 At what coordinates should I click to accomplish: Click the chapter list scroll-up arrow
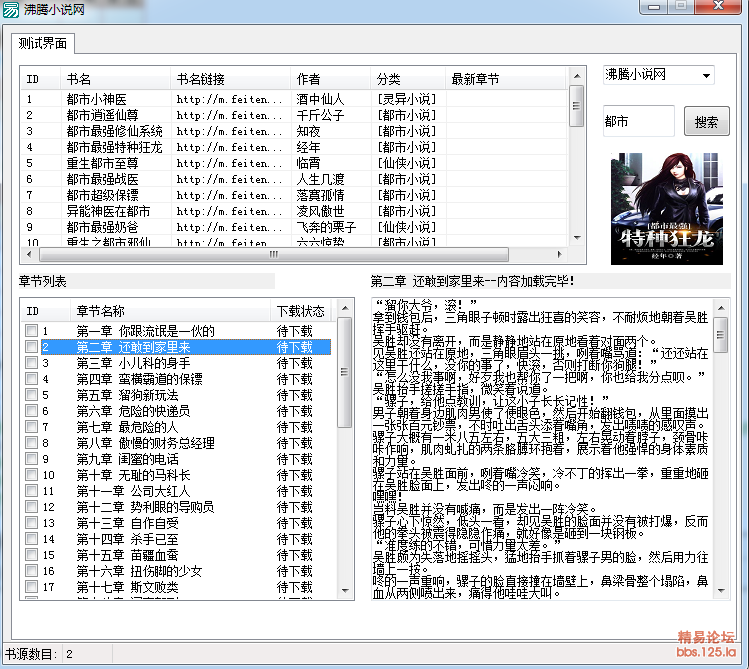tap(345, 308)
